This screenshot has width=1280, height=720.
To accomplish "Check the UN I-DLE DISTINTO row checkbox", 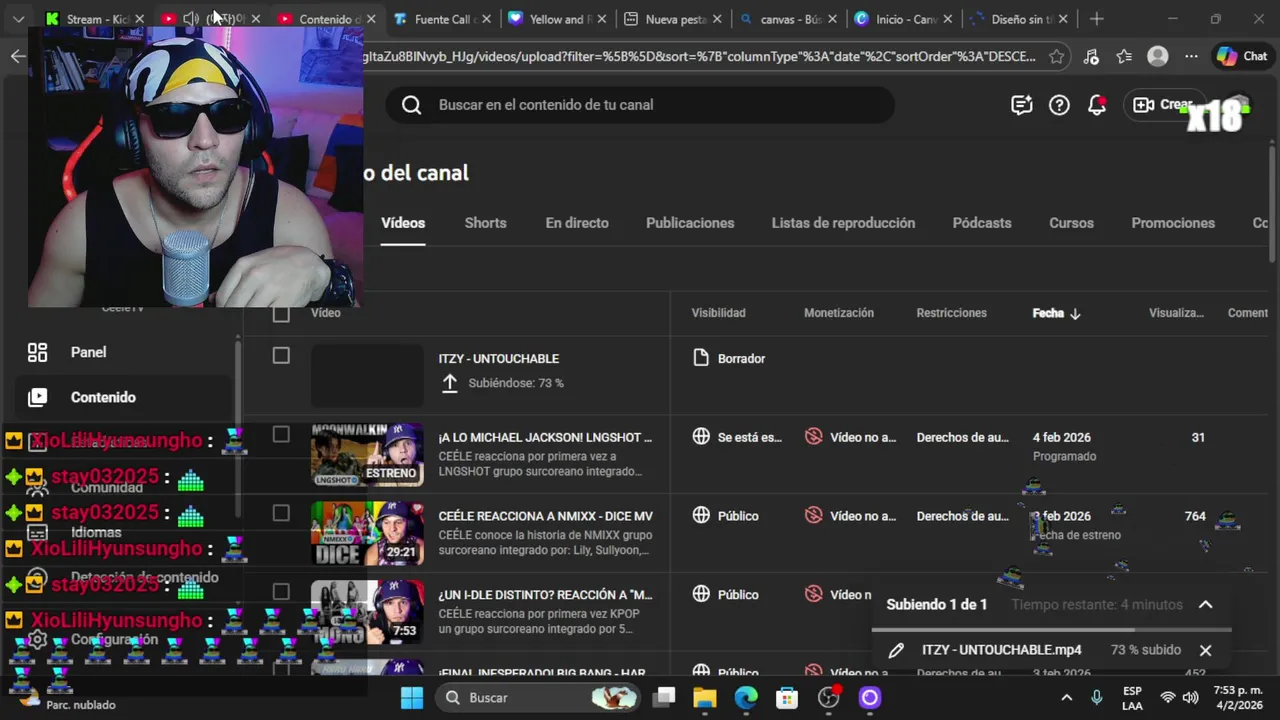I will click(281, 592).
